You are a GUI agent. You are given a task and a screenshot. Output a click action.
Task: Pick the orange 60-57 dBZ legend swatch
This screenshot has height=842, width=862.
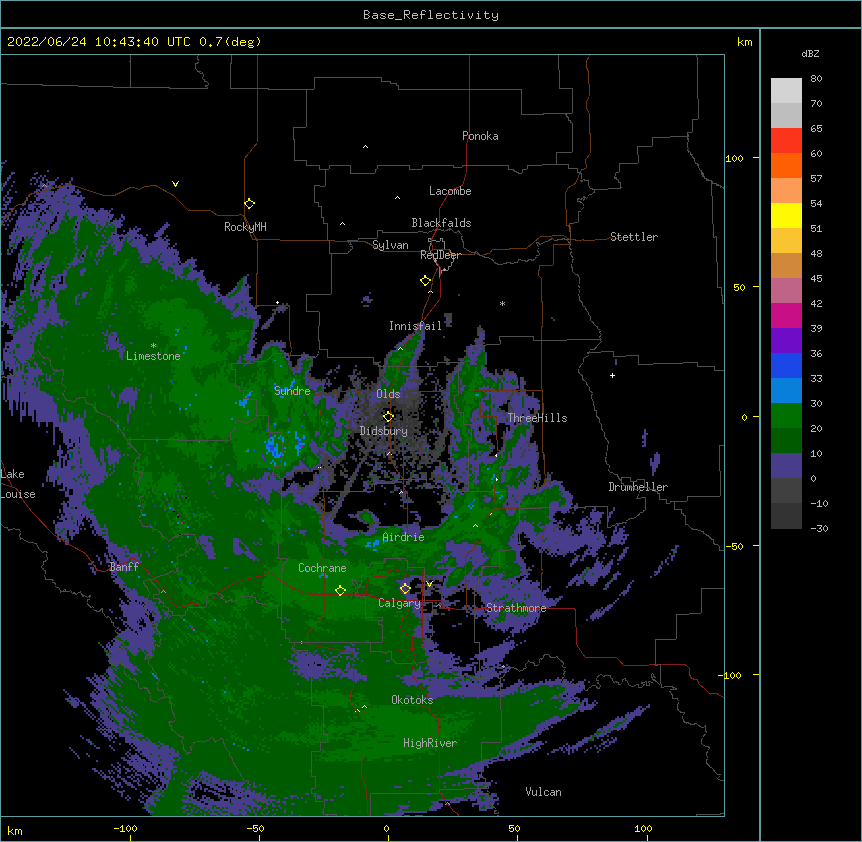click(x=786, y=165)
